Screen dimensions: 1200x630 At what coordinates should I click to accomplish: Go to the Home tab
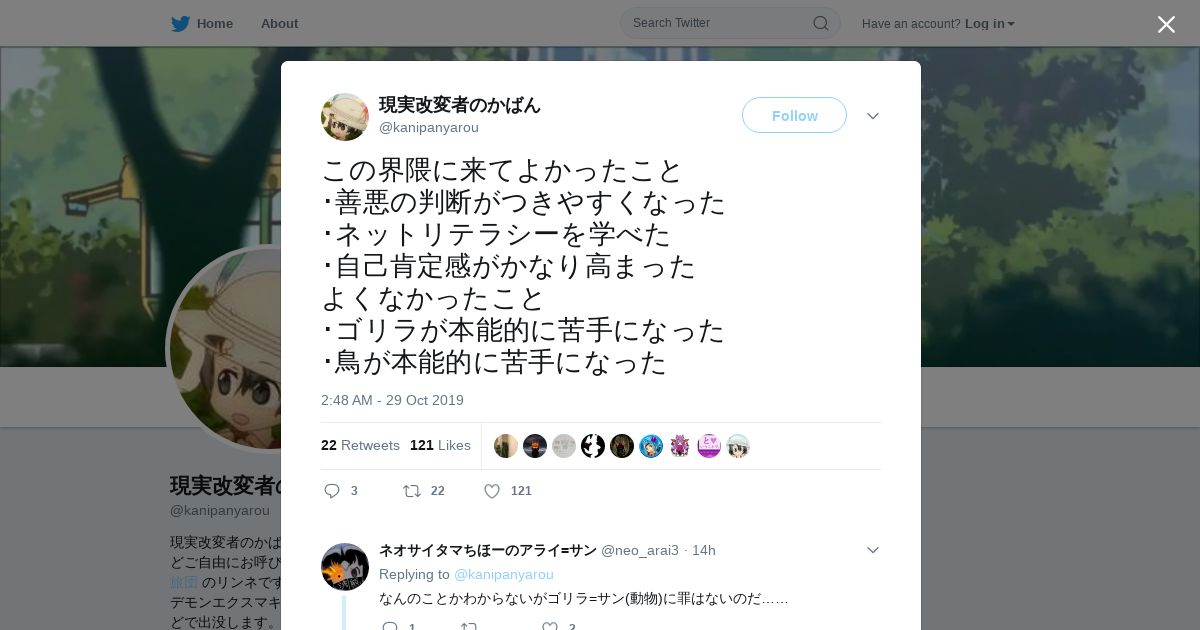click(215, 23)
